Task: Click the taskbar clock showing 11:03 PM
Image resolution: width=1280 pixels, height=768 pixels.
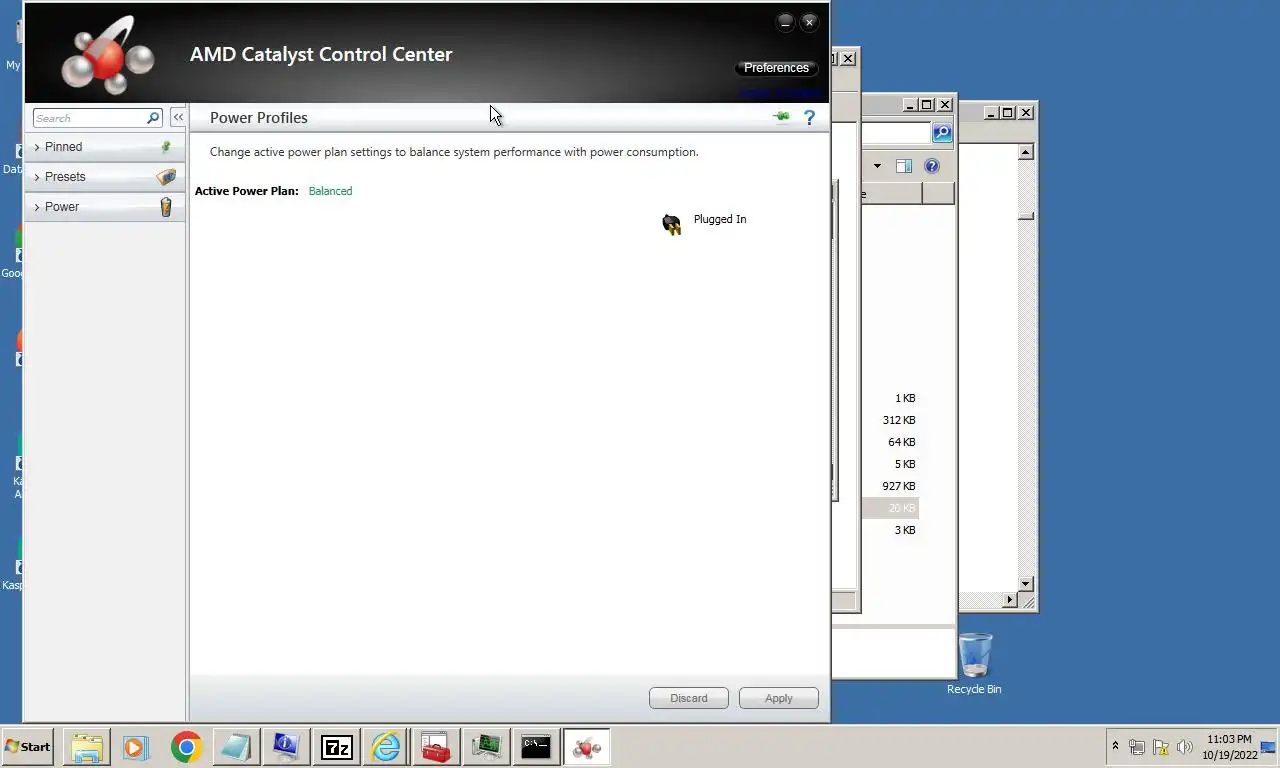Action: [1229, 747]
